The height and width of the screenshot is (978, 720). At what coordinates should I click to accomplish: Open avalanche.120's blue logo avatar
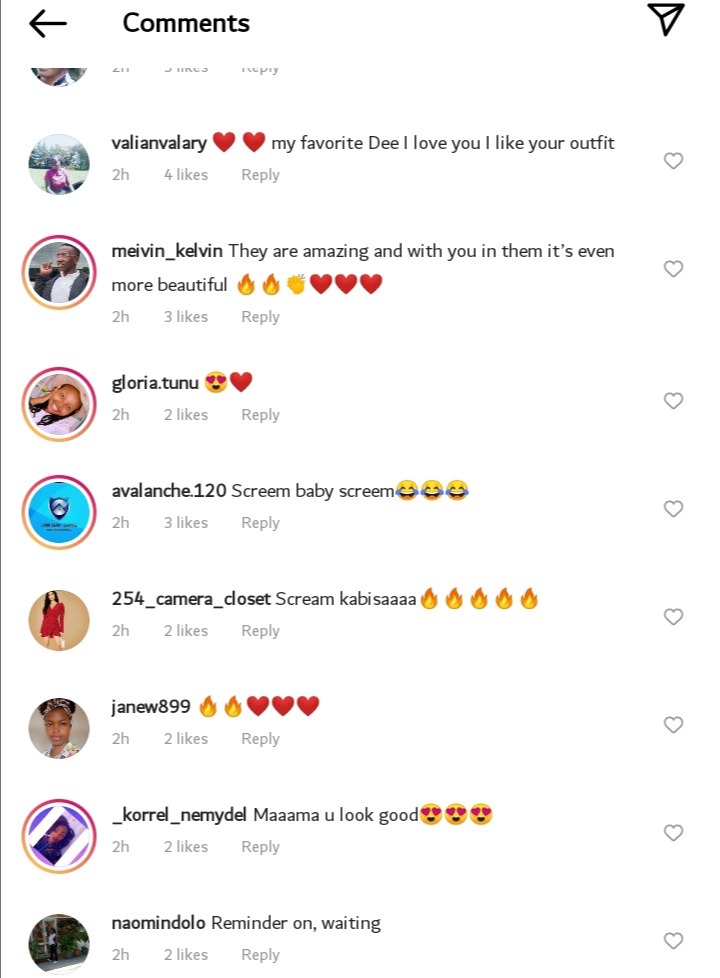tap(59, 512)
